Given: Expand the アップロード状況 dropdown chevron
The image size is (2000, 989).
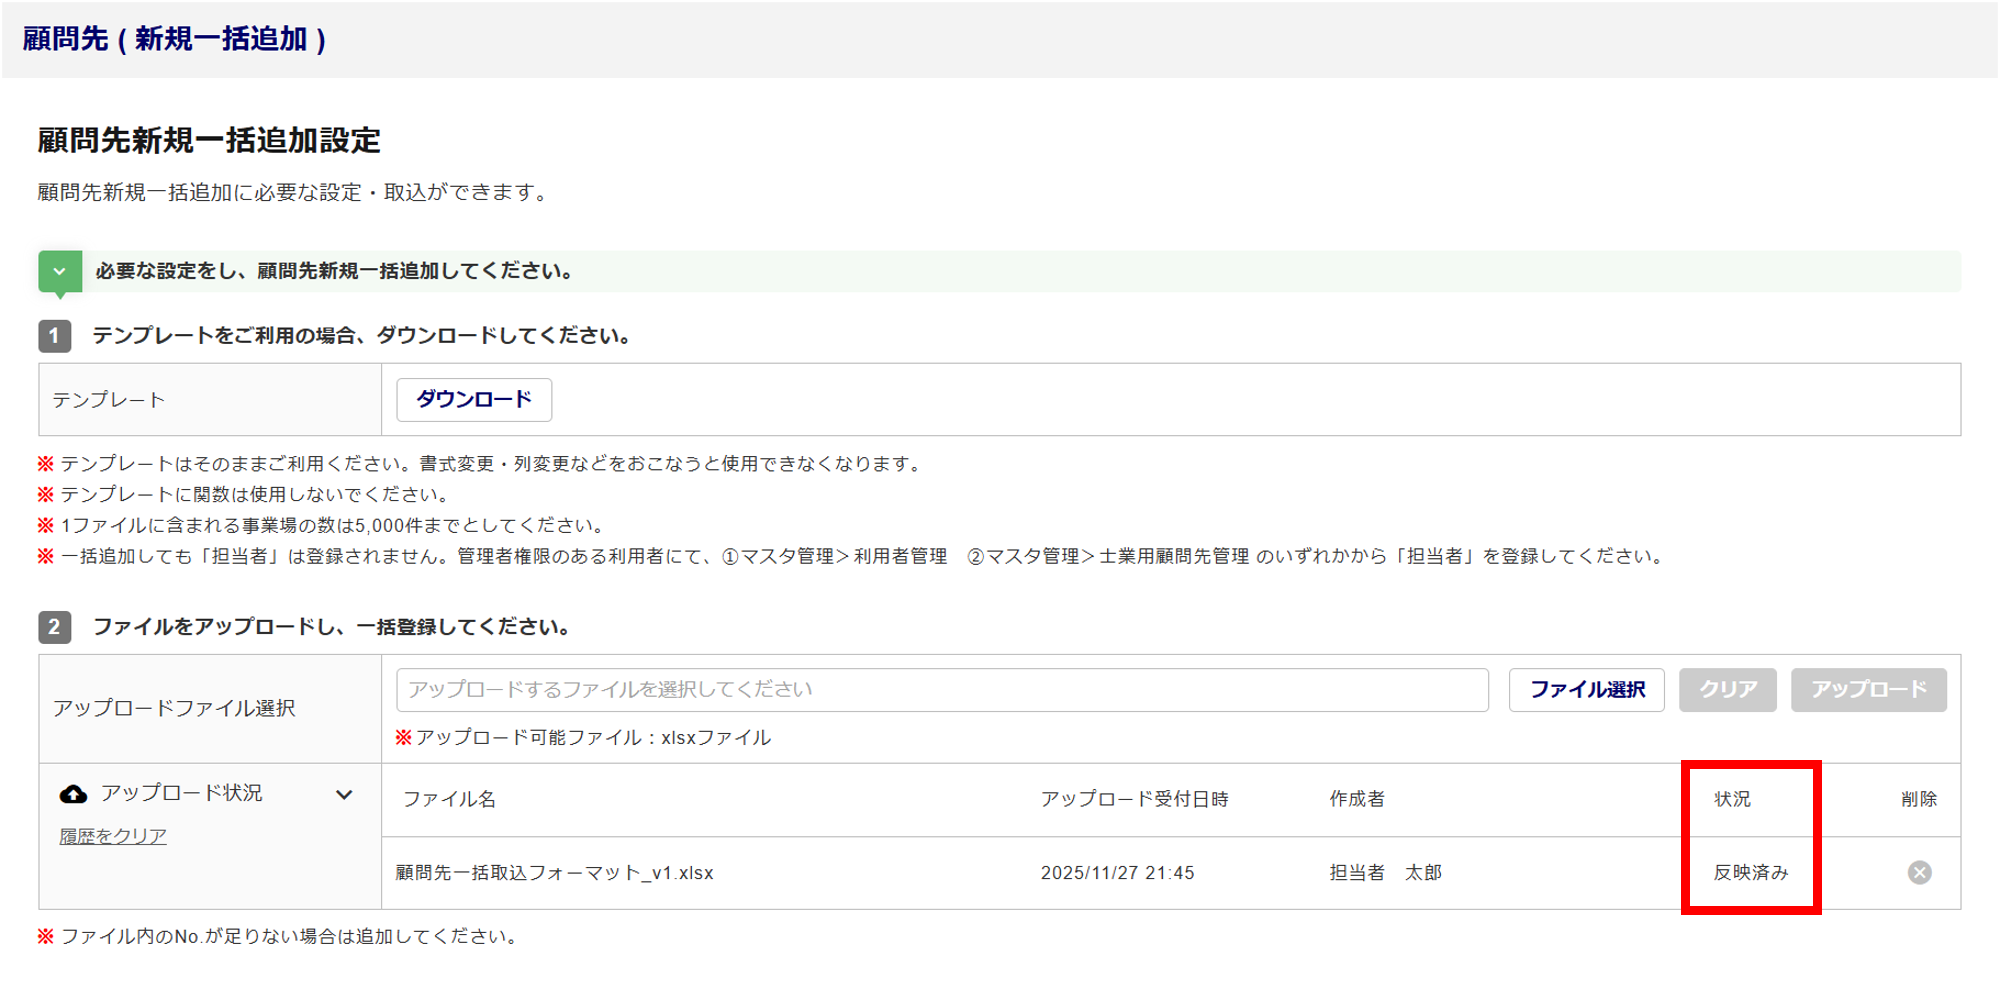Looking at the screenshot, I should coord(344,795).
